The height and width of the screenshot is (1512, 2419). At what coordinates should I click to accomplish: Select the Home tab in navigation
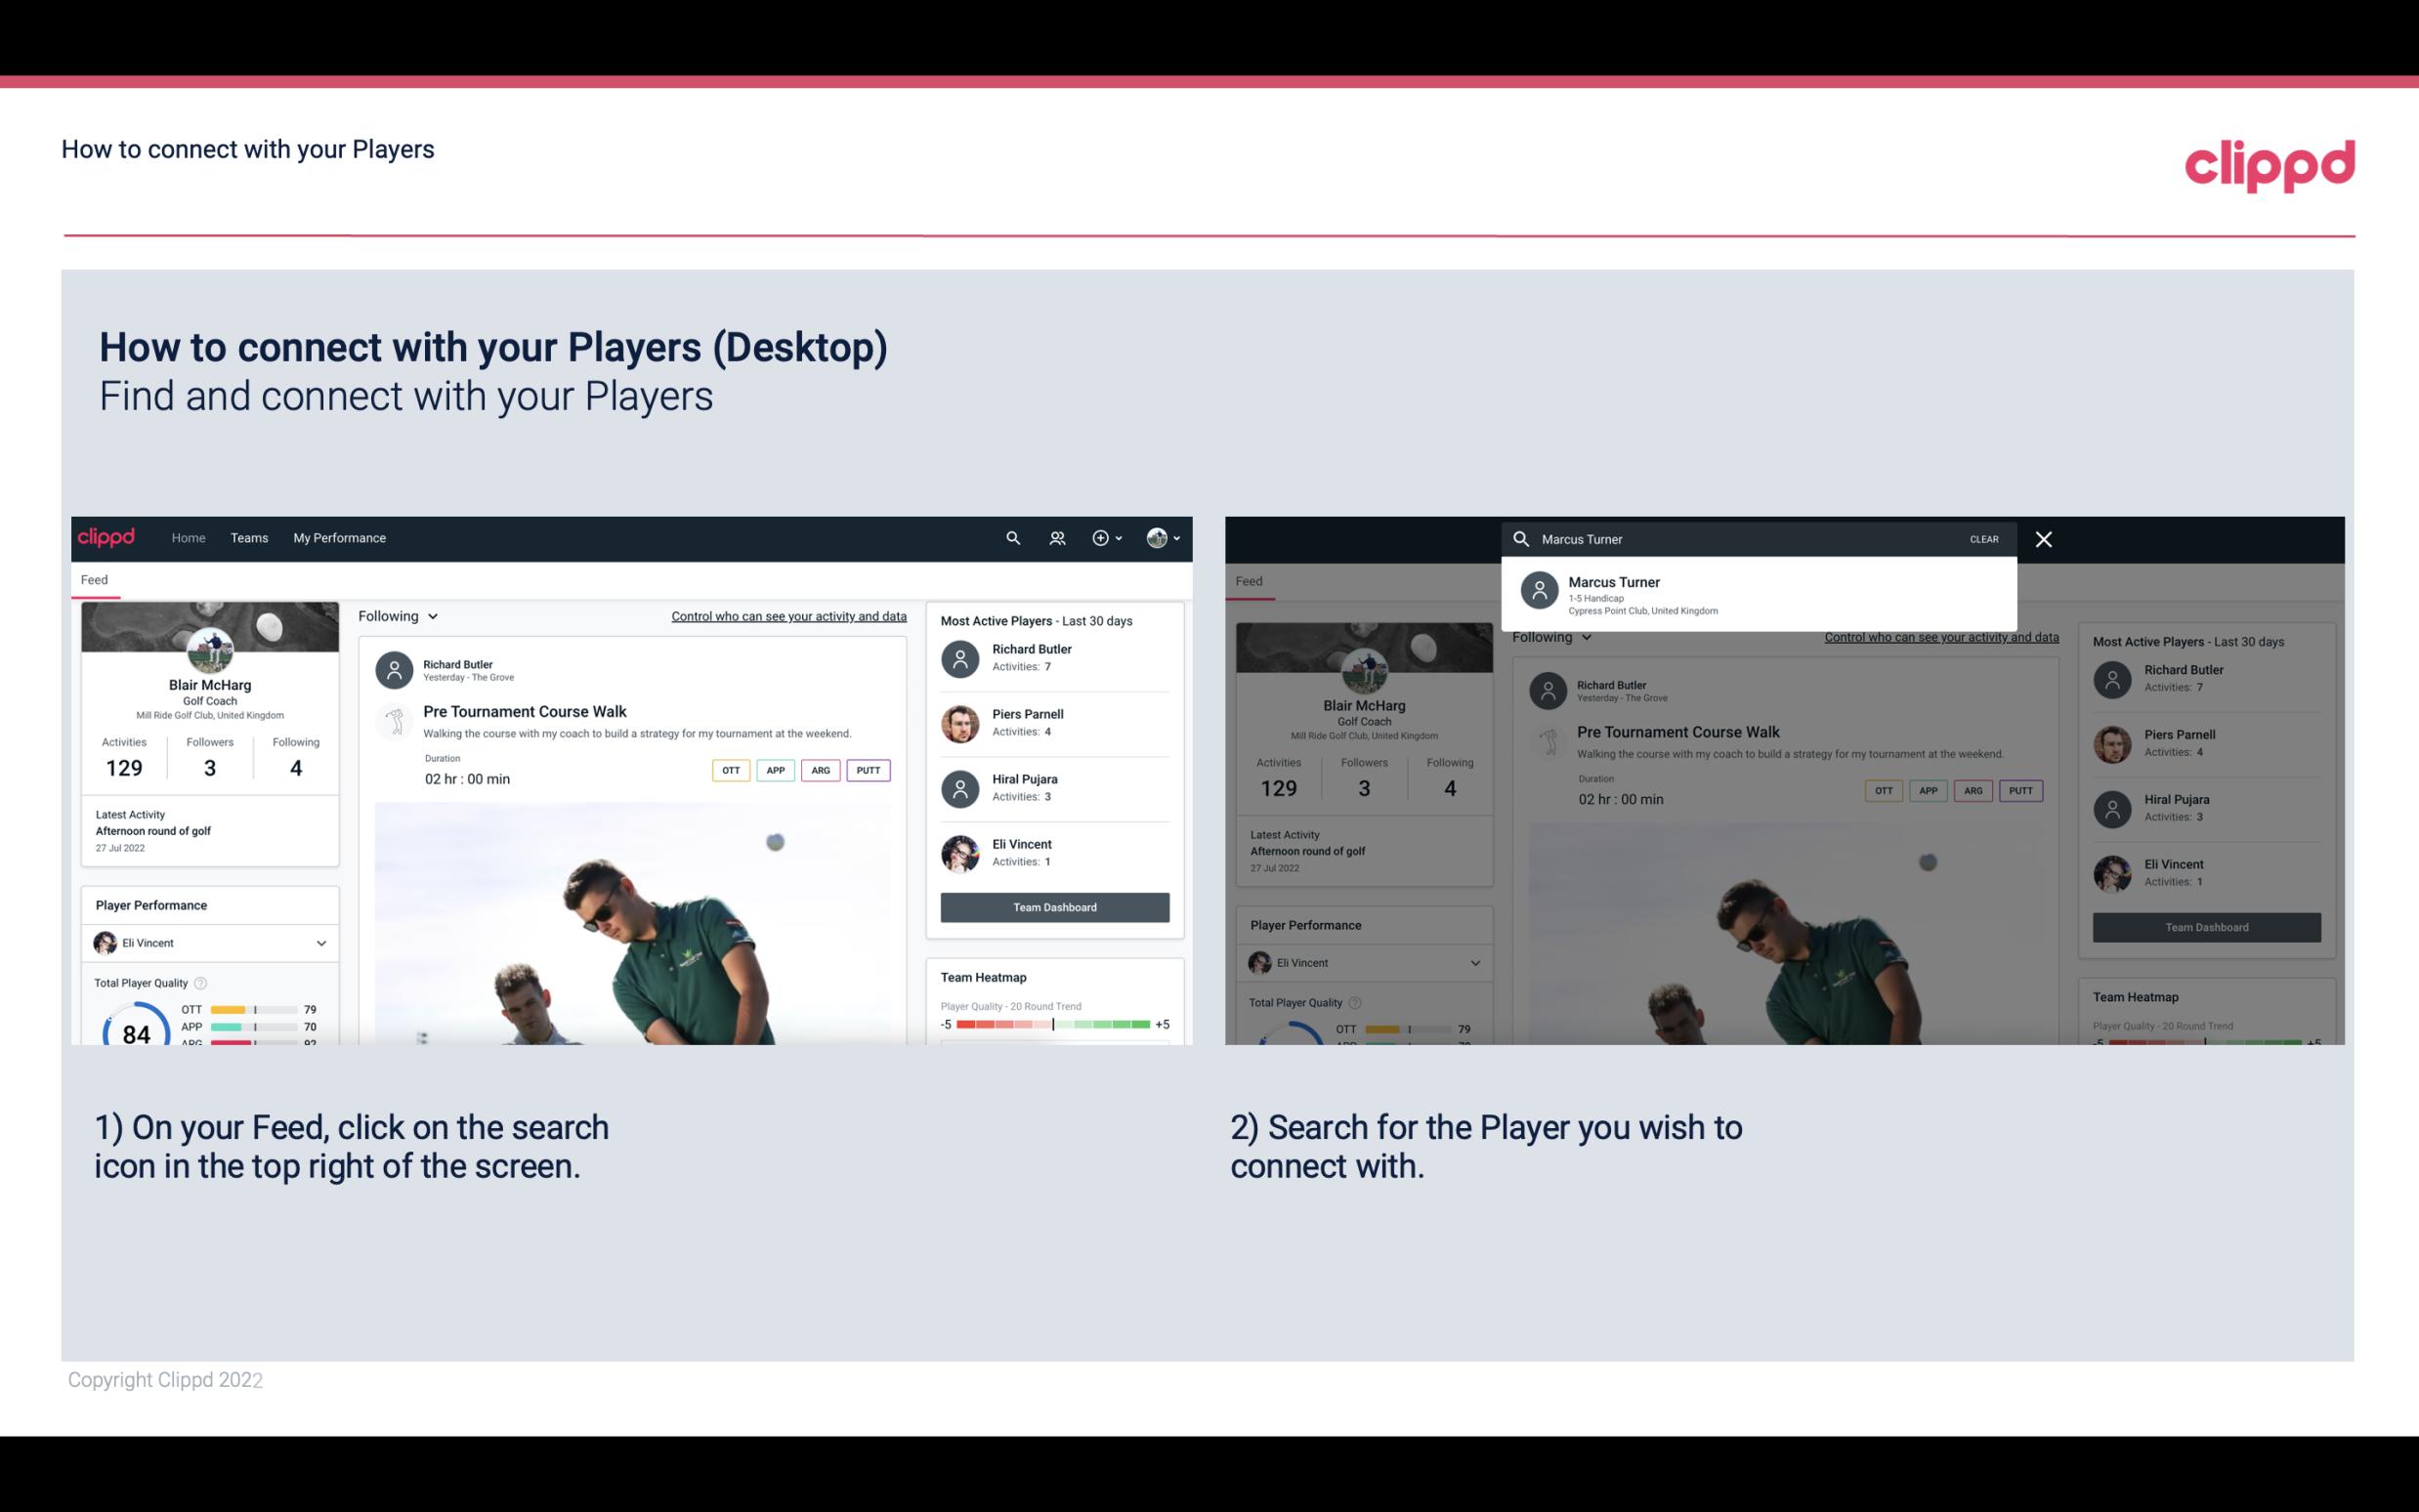(189, 536)
